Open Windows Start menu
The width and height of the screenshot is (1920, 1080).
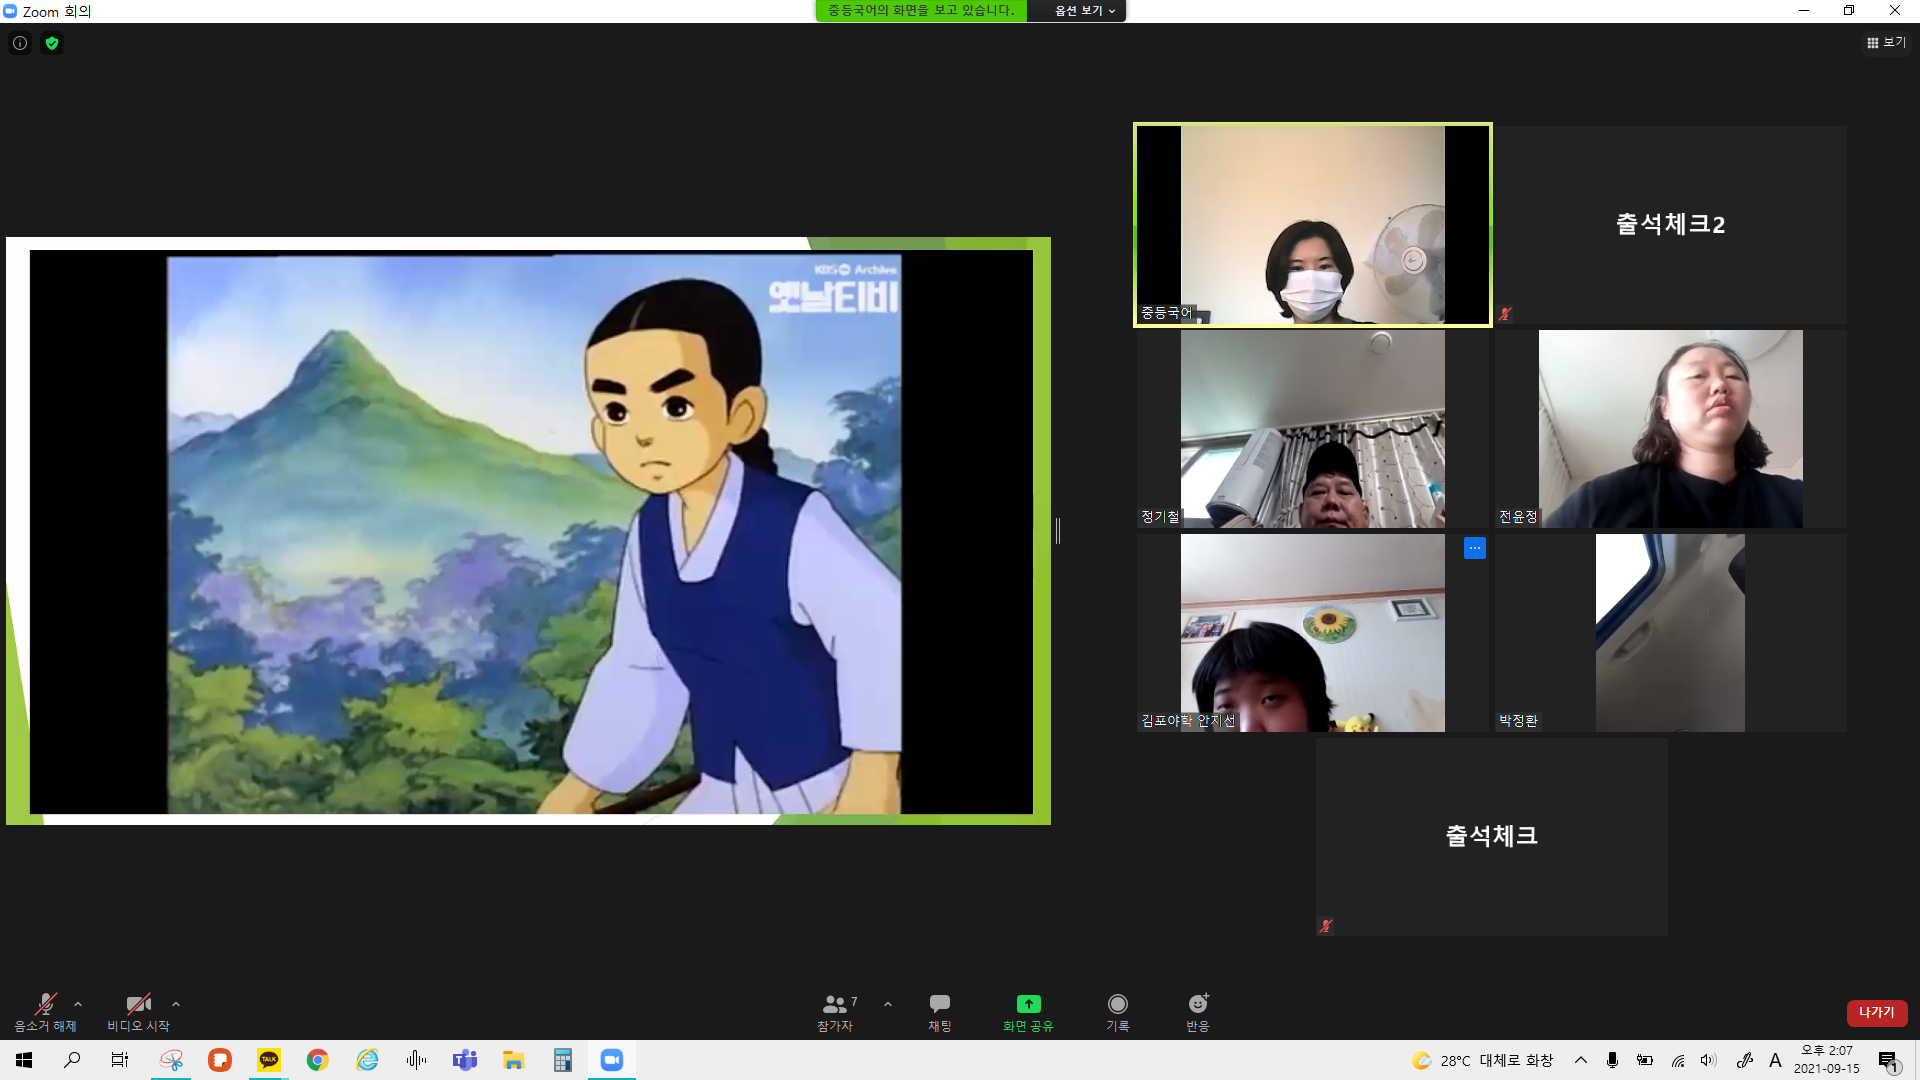point(24,1060)
